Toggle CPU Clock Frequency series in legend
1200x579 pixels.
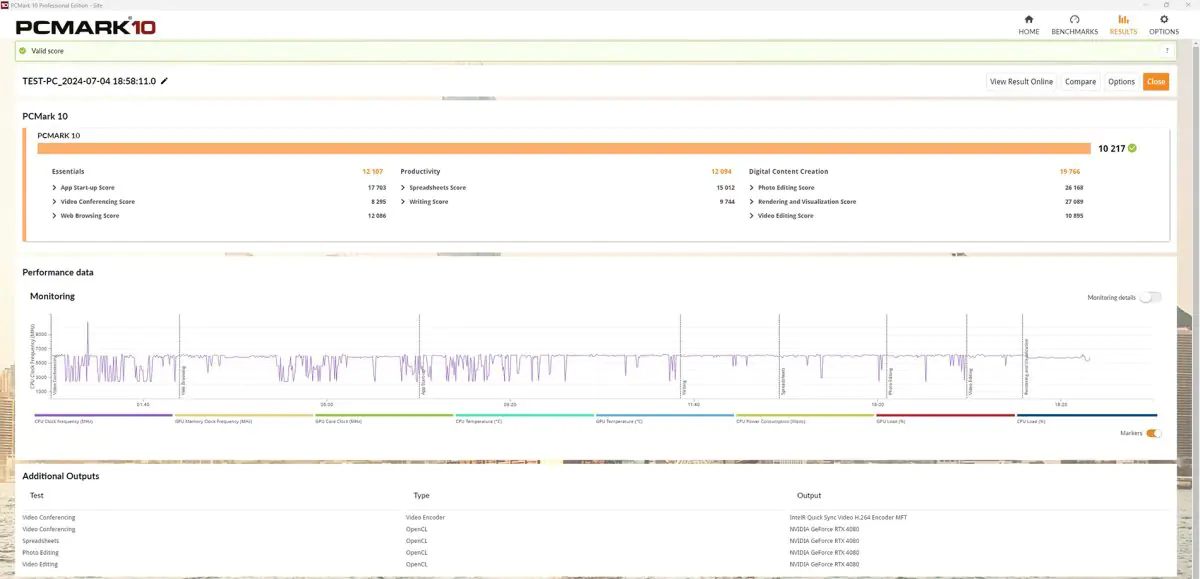pos(104,419)
